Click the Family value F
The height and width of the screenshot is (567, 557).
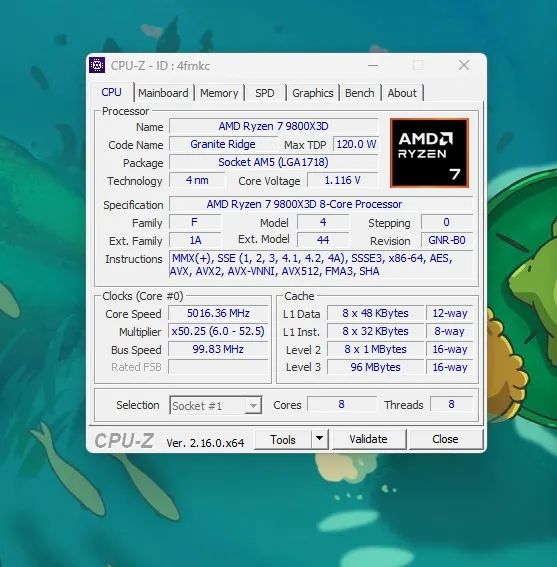(195, 222)
